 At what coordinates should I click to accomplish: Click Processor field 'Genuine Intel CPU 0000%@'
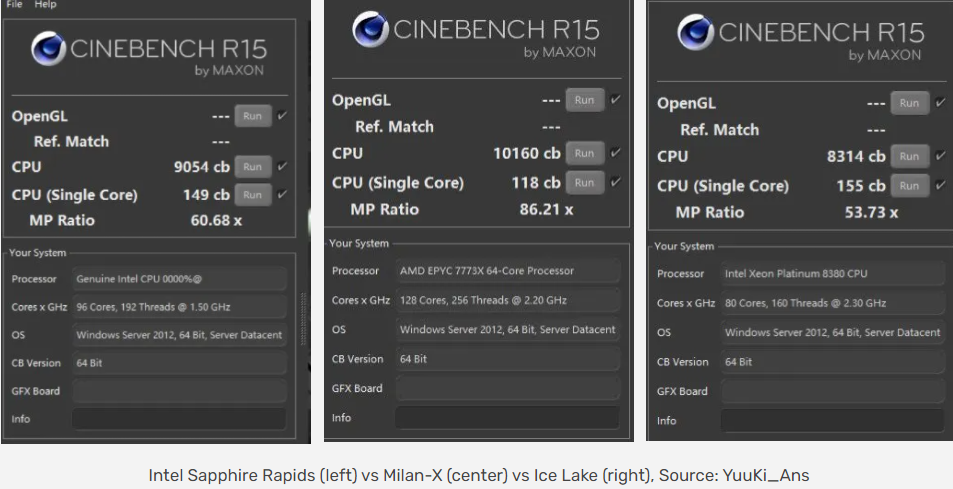[x=179, y=279]
